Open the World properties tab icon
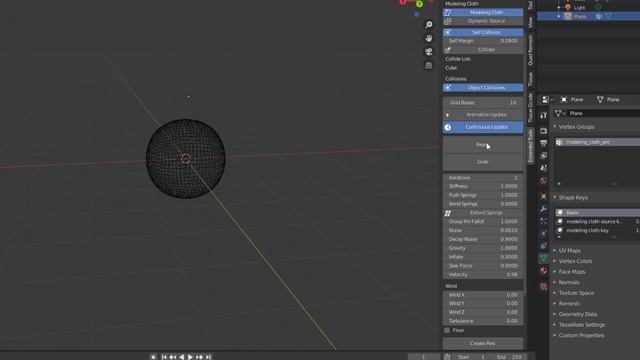The image size is (640, 360). point(543,180)
